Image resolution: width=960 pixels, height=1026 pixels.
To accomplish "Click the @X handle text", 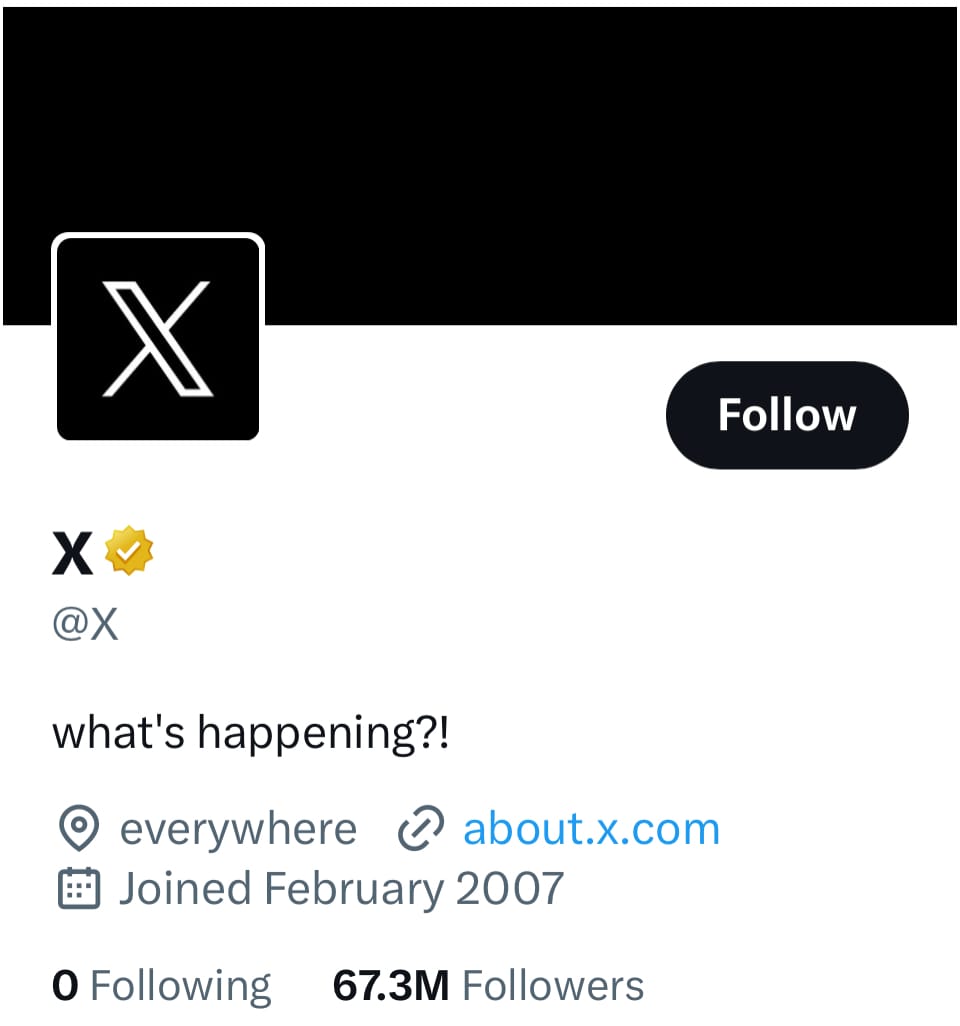I will tap(86, 624).
